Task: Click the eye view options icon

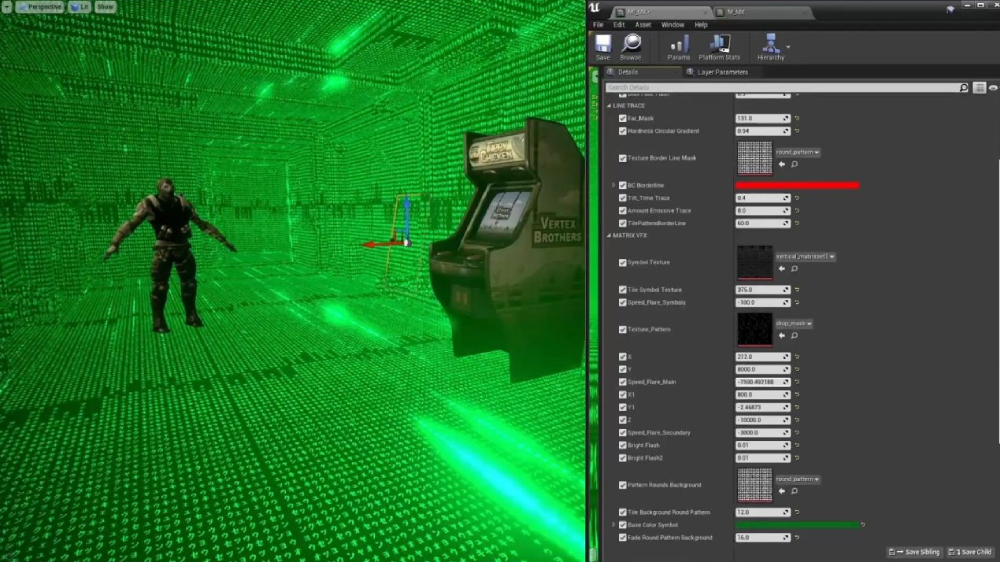Action: point(993,88)
